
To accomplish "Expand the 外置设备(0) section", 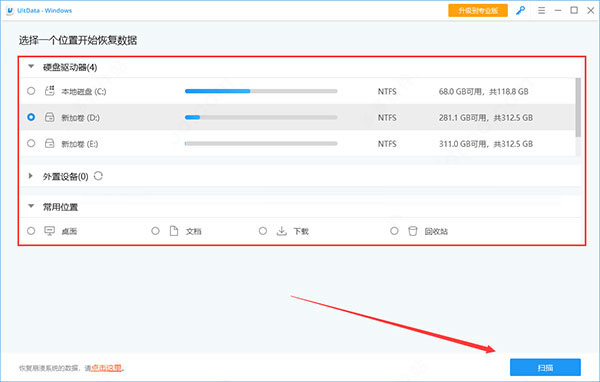I will pyautogui.click(x=31, y=176).
